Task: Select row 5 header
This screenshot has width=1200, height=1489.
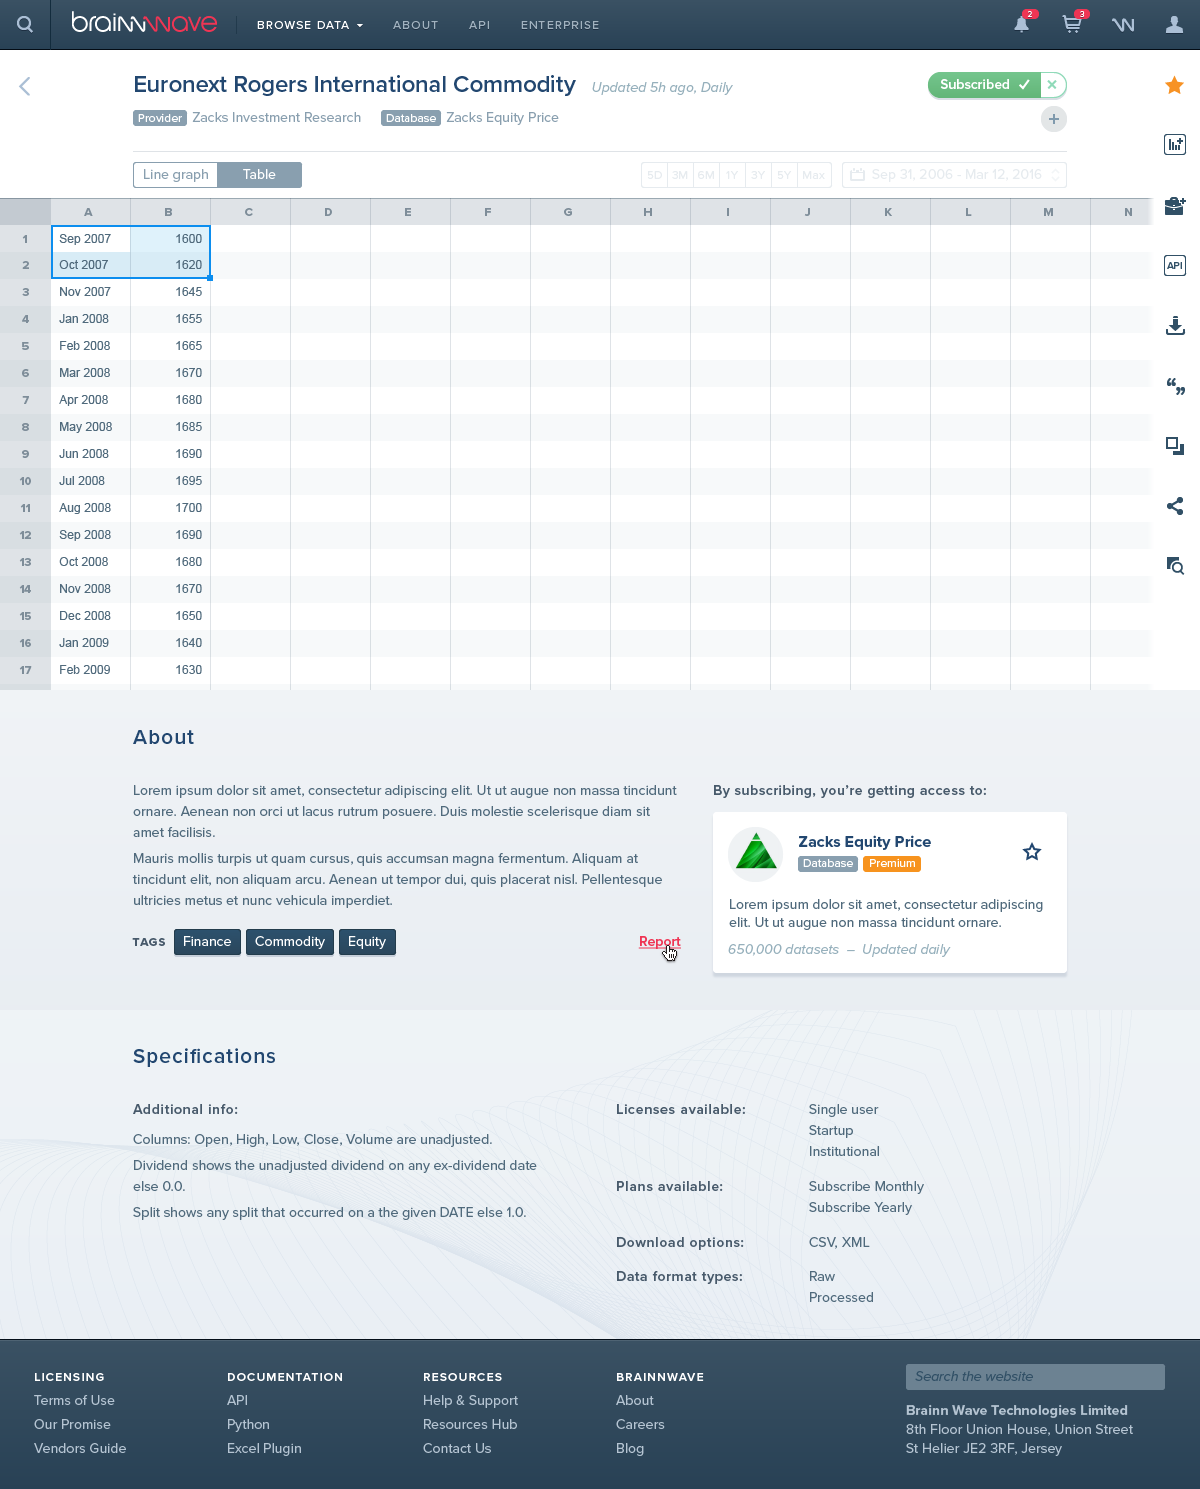Action: tap(25, 346)
